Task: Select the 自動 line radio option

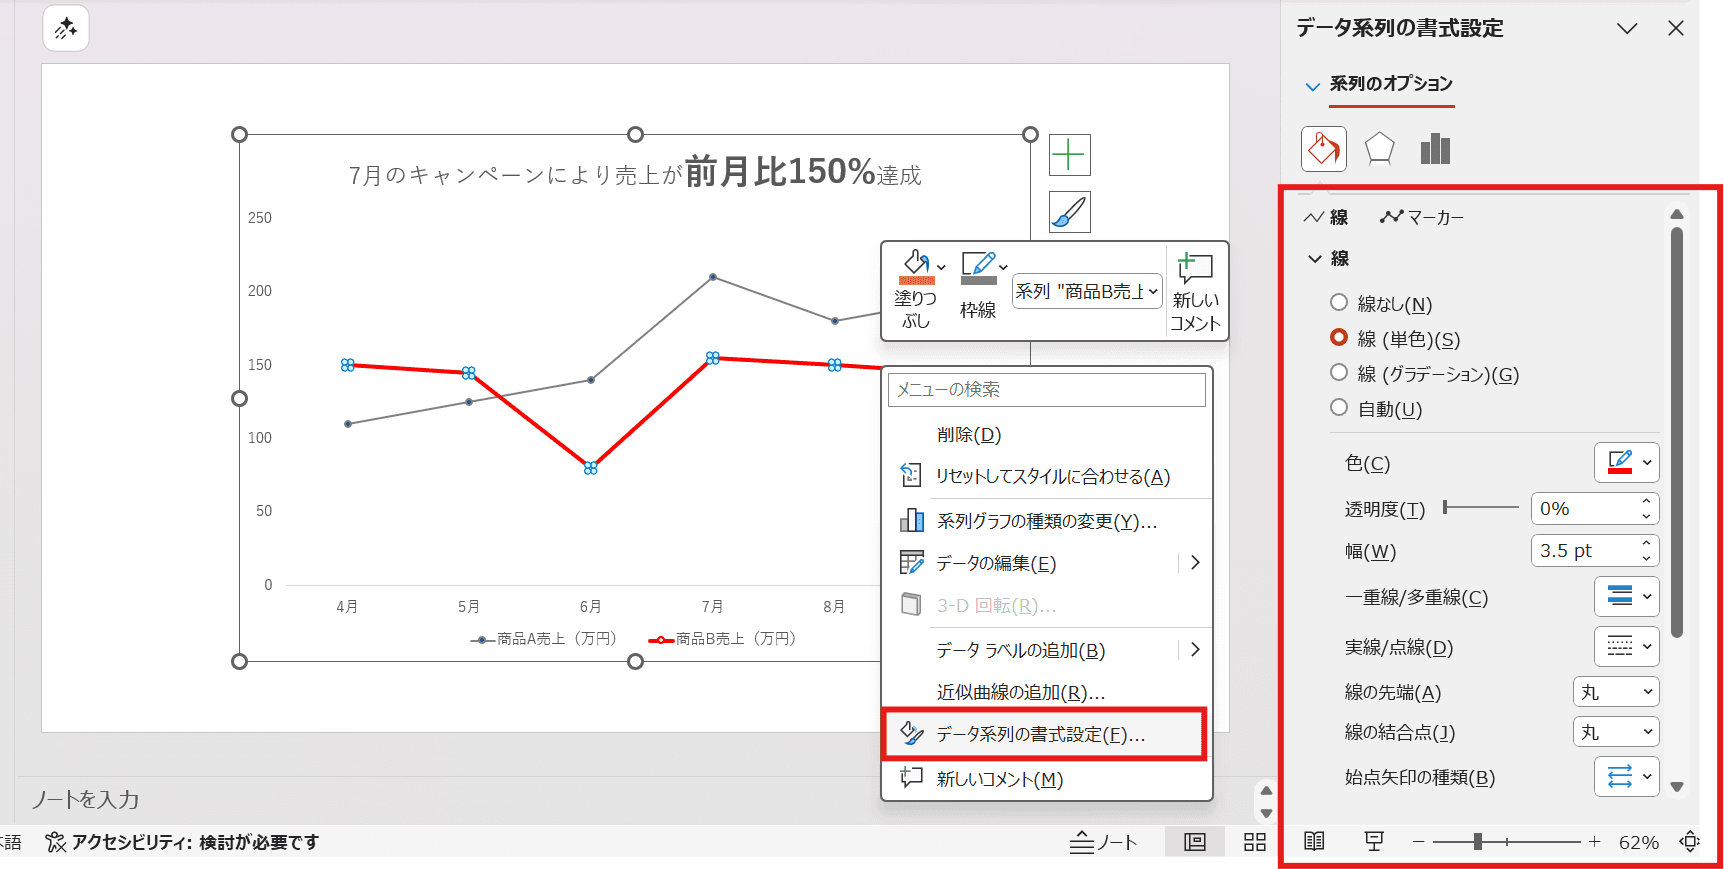Action: click(1339, 408)
